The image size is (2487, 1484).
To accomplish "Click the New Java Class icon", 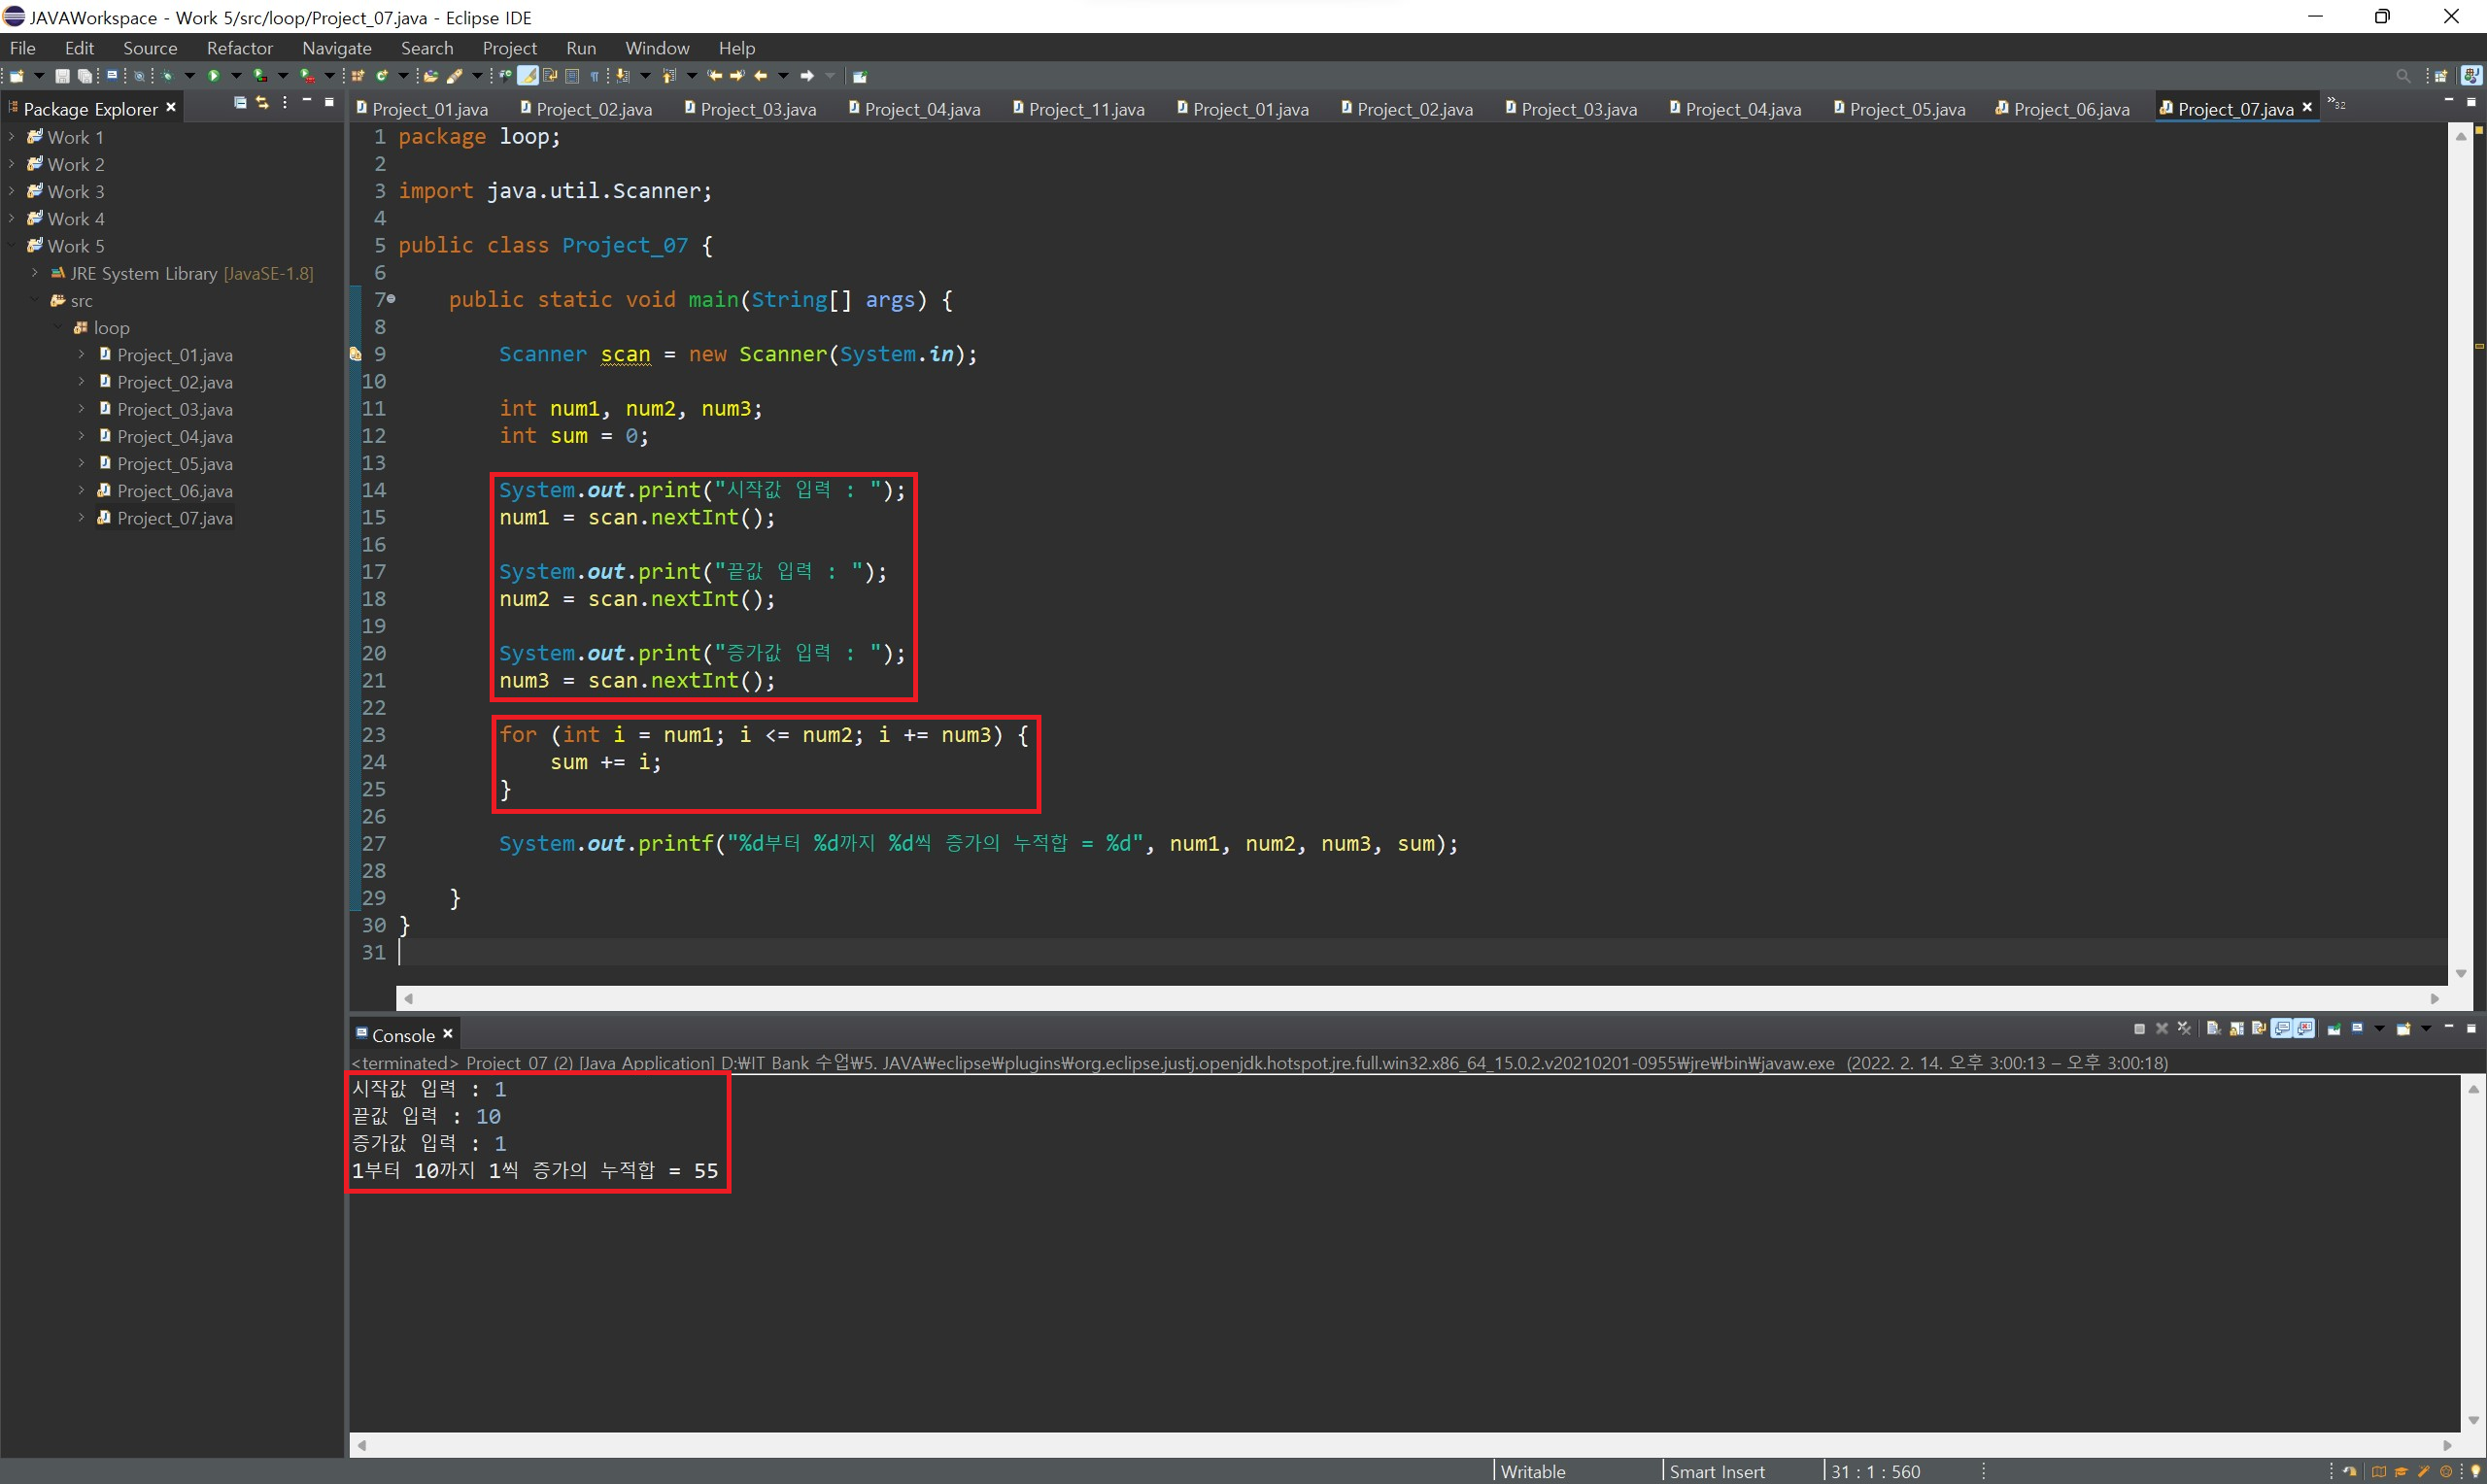I will 382,76.
